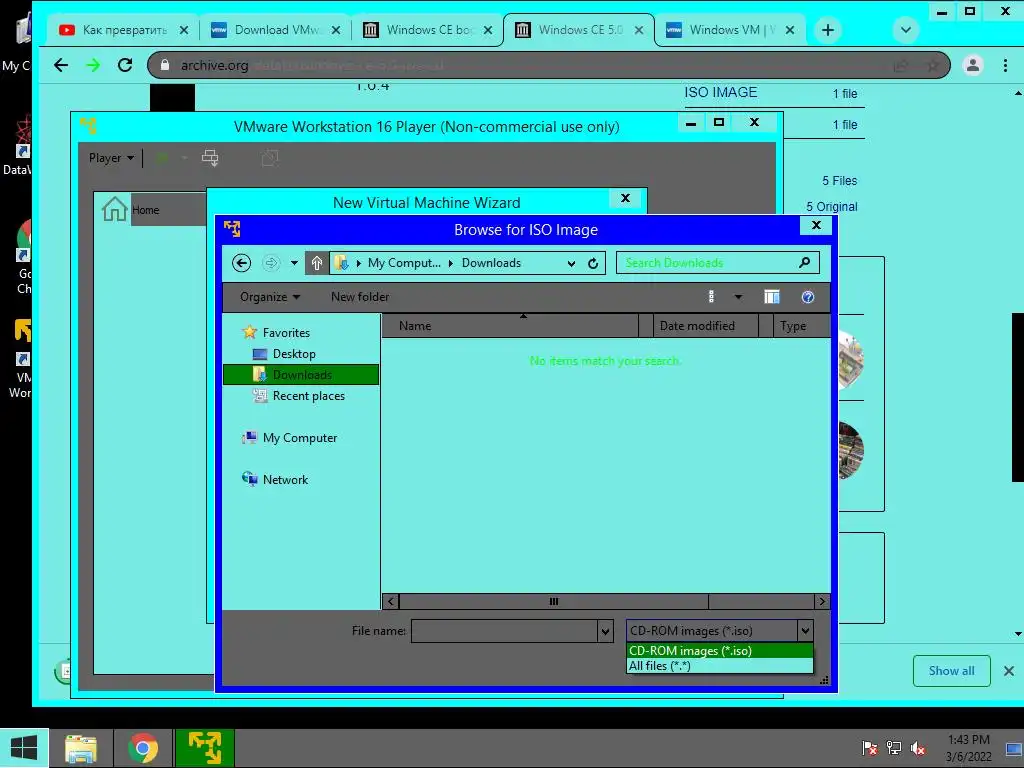The width and height of the screenshot is (1024, 768).
Task: Open the Organize menu
Action: 270,297
